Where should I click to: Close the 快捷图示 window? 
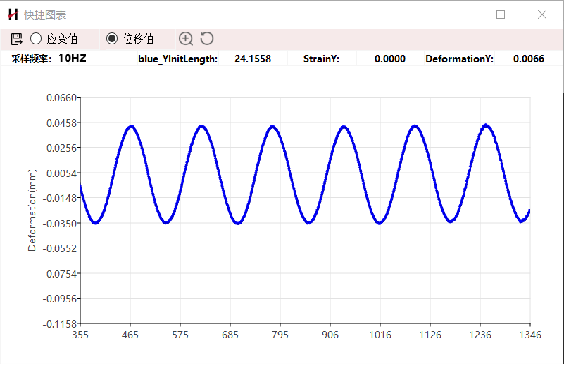pyautogui.click(x=542, y=14)
